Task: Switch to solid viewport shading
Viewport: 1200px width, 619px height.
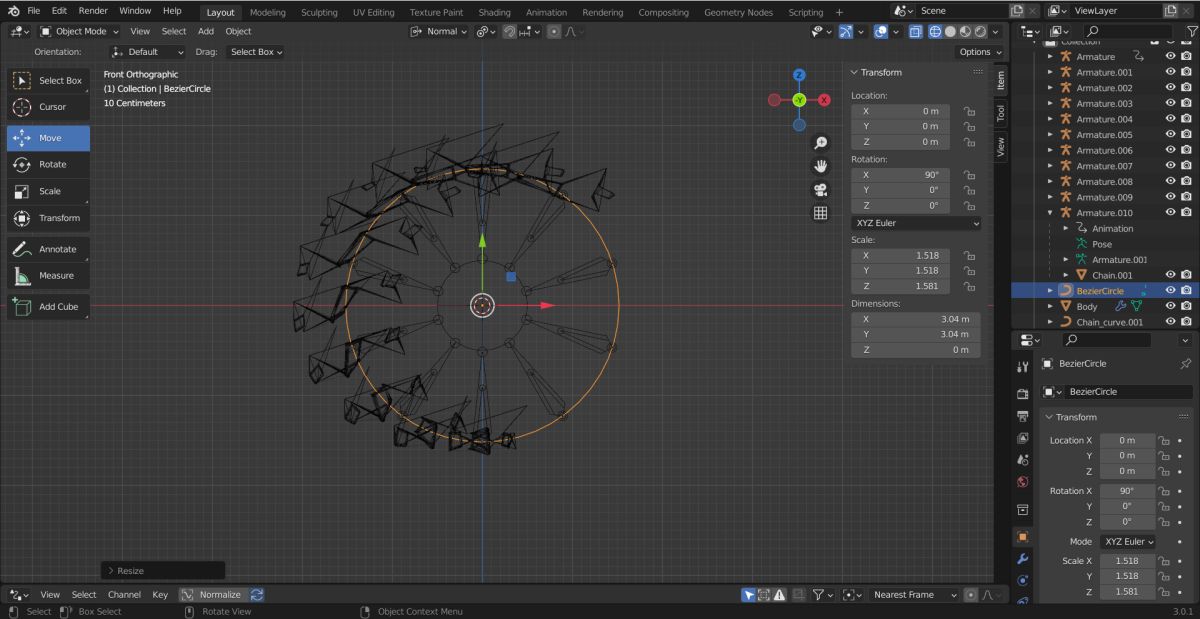Action: tap(950, 31)
